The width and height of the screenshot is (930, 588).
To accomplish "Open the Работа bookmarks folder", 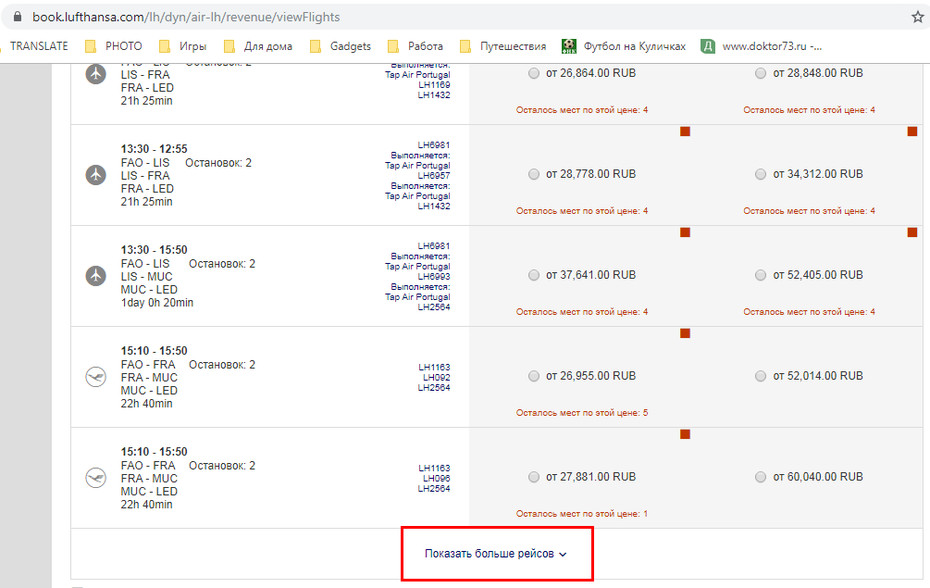I will pos(415,46).
